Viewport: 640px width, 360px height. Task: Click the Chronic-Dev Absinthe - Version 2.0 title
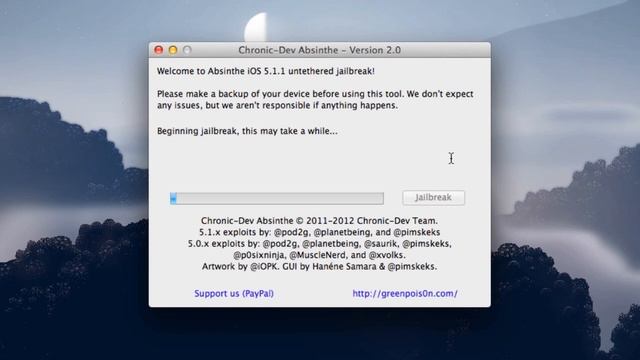coord(320,50)
